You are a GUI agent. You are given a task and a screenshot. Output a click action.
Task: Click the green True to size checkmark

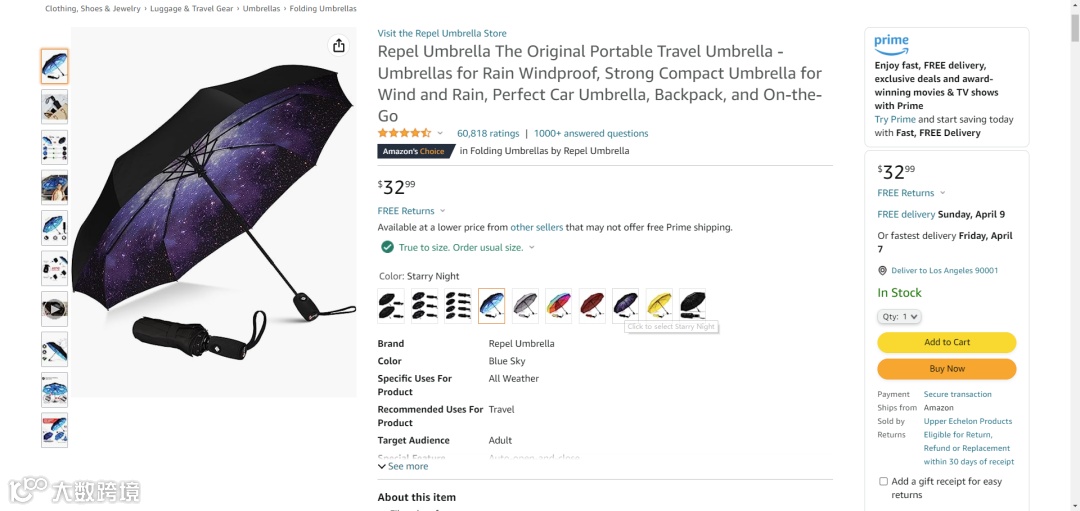point(387,247)
